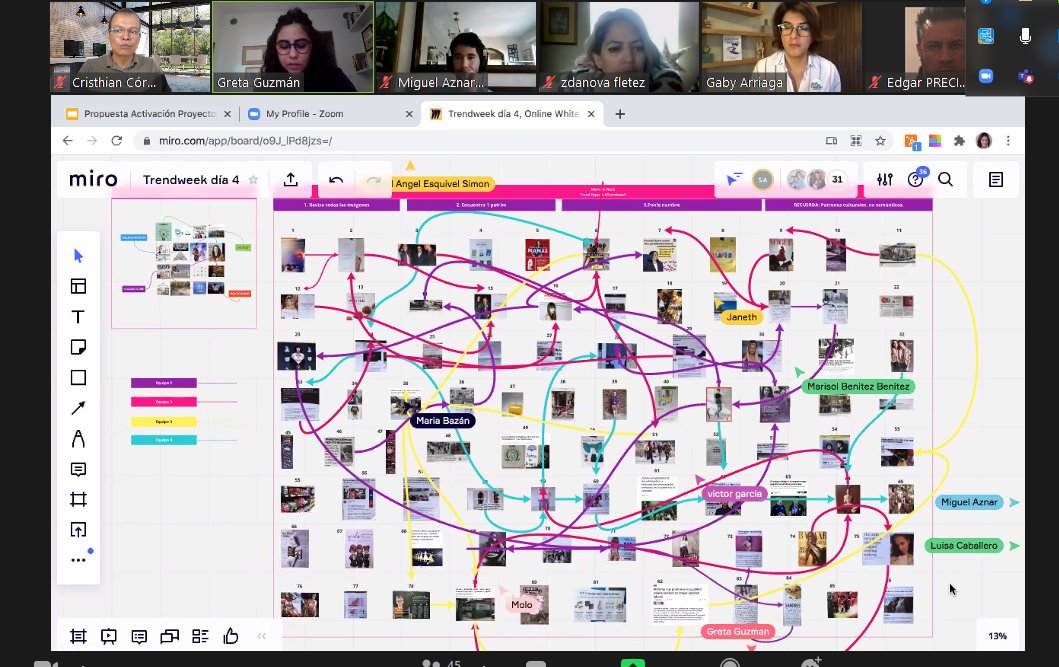Click Gaby Arriaga's video tile

[x=781, y=47]
